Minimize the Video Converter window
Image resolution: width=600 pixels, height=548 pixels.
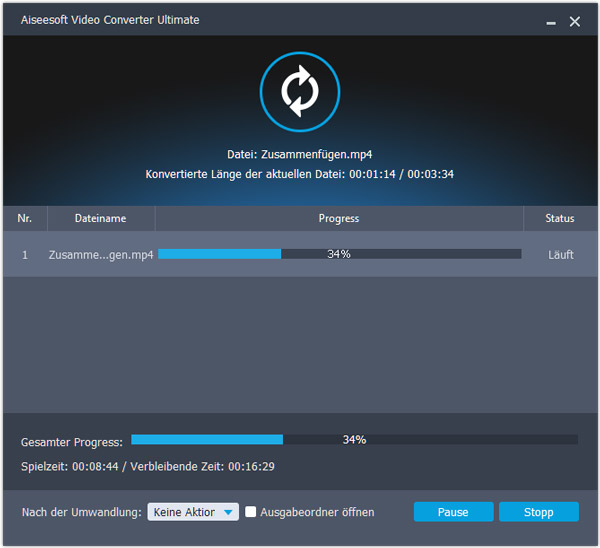coord(550,21)
